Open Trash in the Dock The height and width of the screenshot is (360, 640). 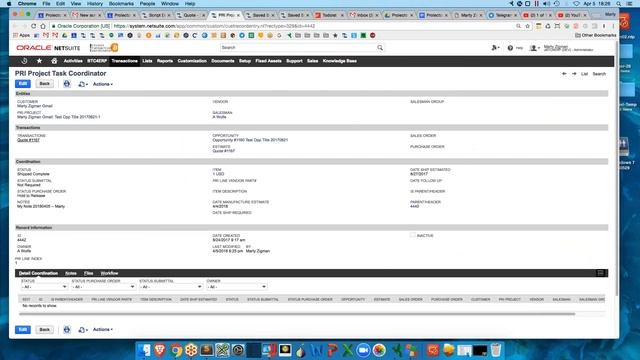click(496, 350)
